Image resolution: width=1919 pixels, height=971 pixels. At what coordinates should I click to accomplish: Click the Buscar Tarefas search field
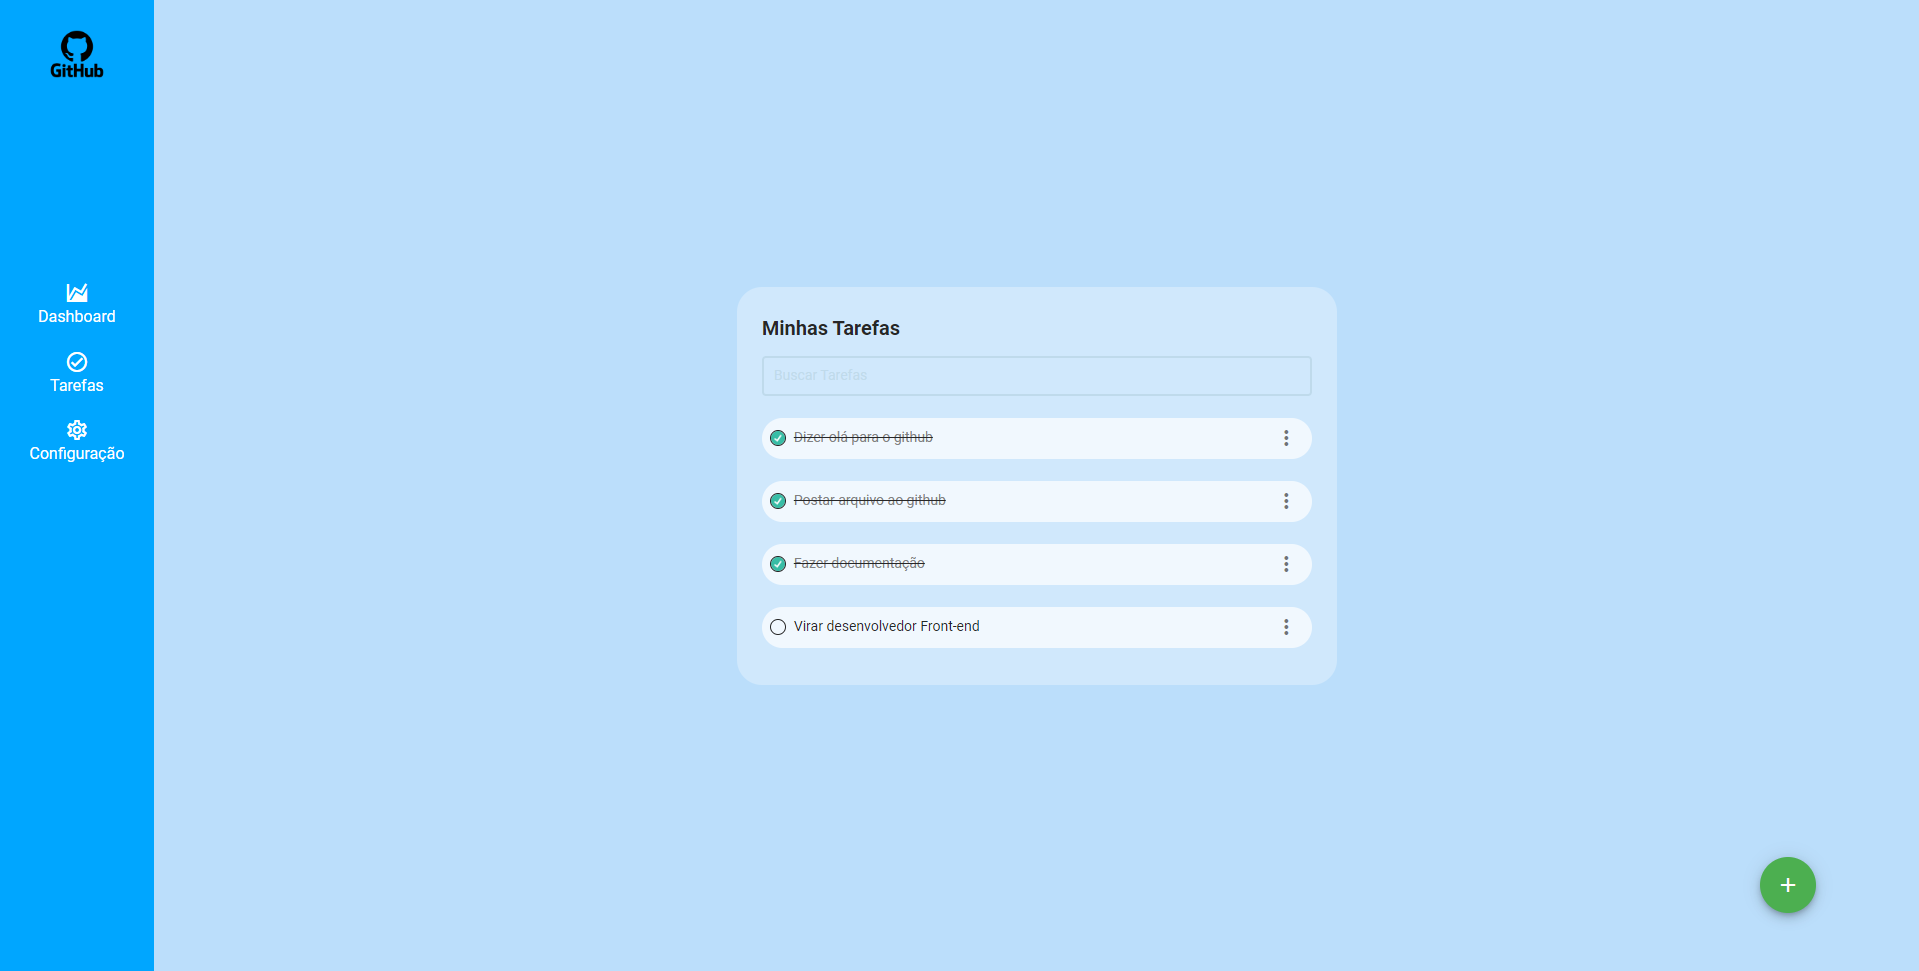coord(1036,376)
